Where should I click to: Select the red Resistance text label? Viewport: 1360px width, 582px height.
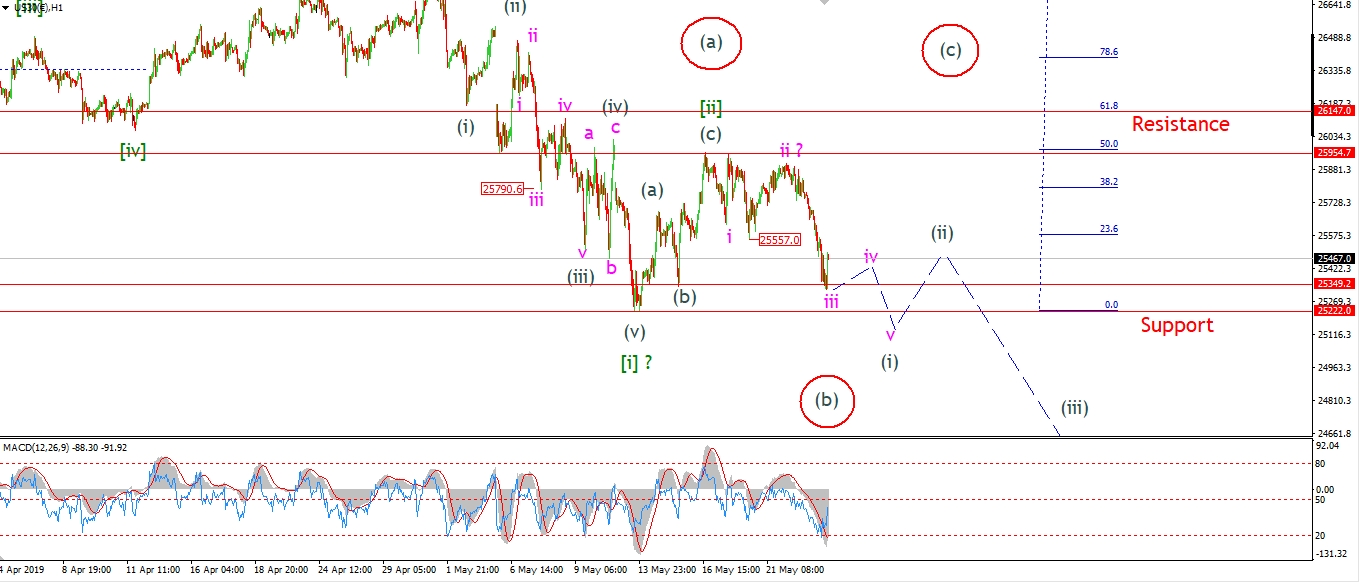(1181, 124)
